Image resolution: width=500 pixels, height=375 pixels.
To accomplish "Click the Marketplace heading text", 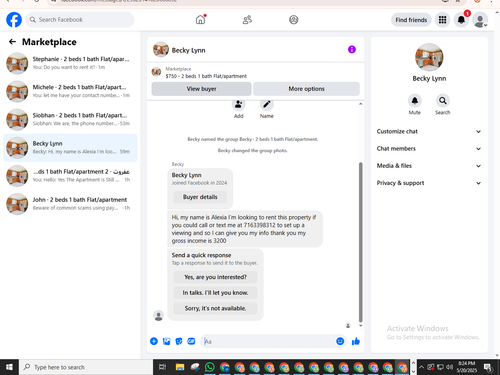I will click(49, 42).
